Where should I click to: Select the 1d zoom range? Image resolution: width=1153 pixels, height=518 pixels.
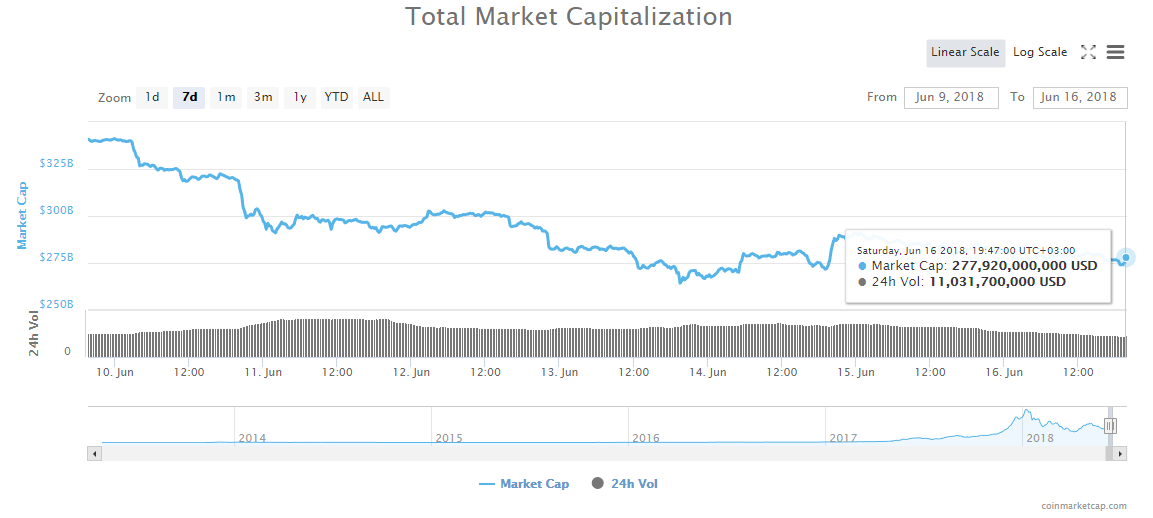pyautogui.click(x=152, y=97)
